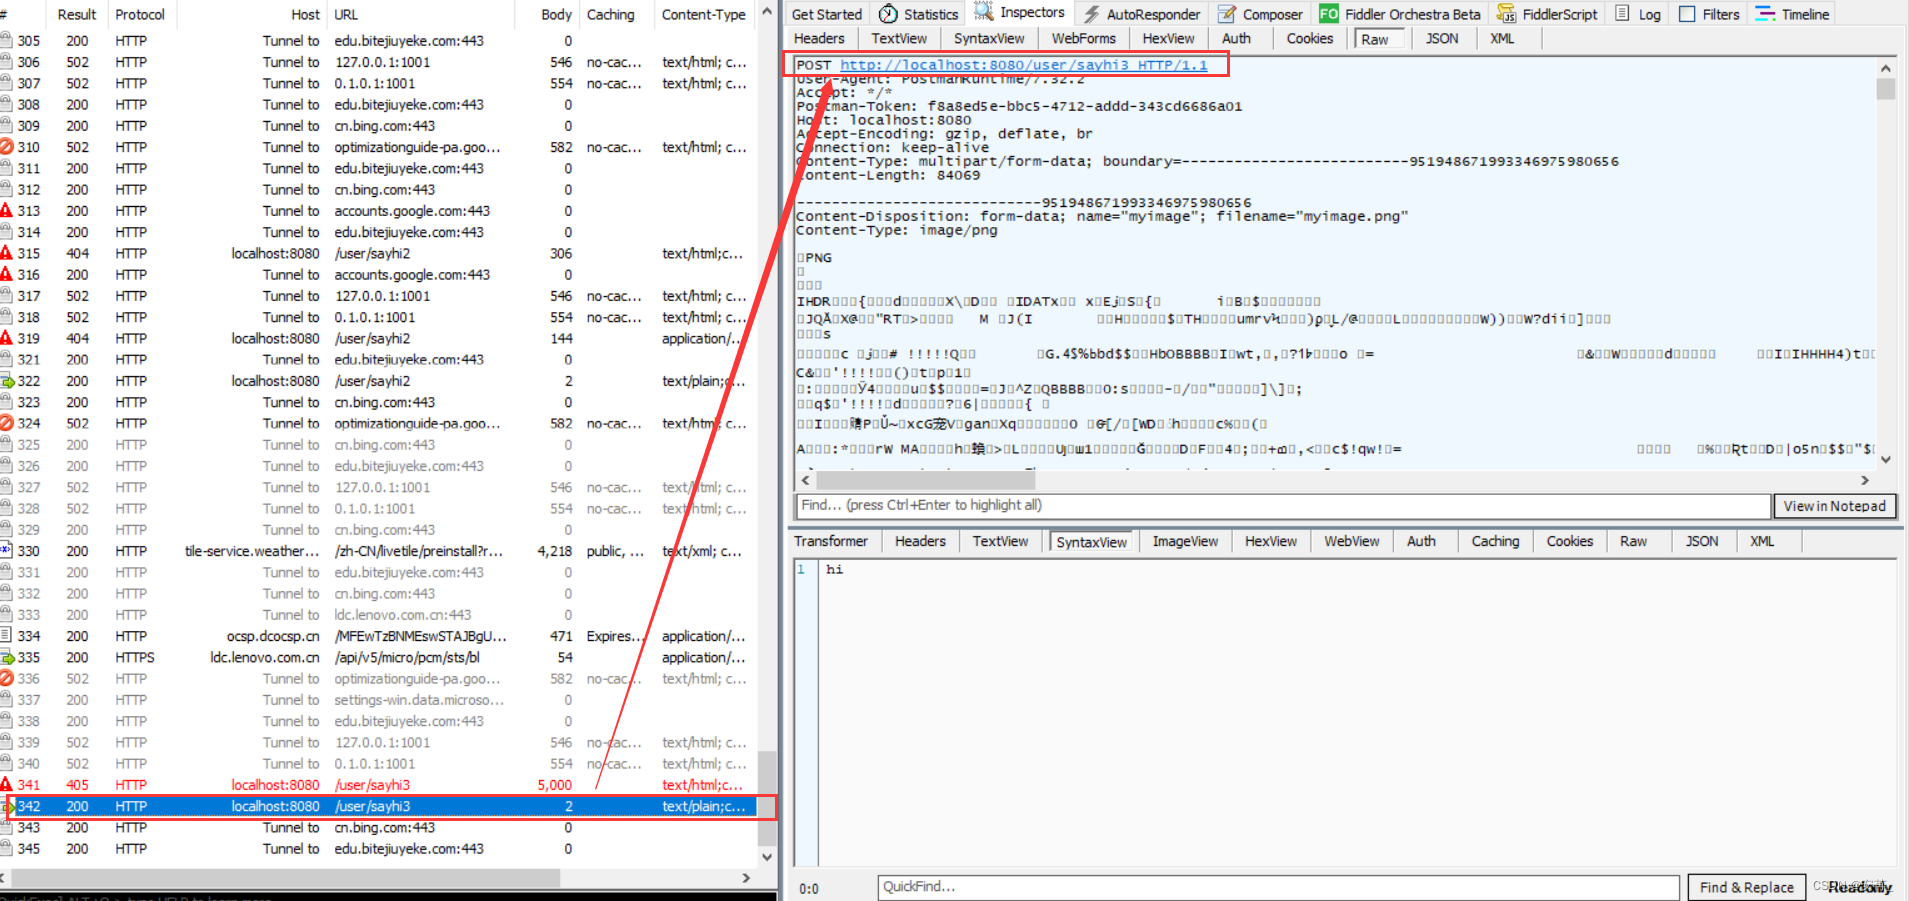Screen dimensions: 1909x901
Task: Click warning icon of session 313
Action: click(x=6, y=211)
